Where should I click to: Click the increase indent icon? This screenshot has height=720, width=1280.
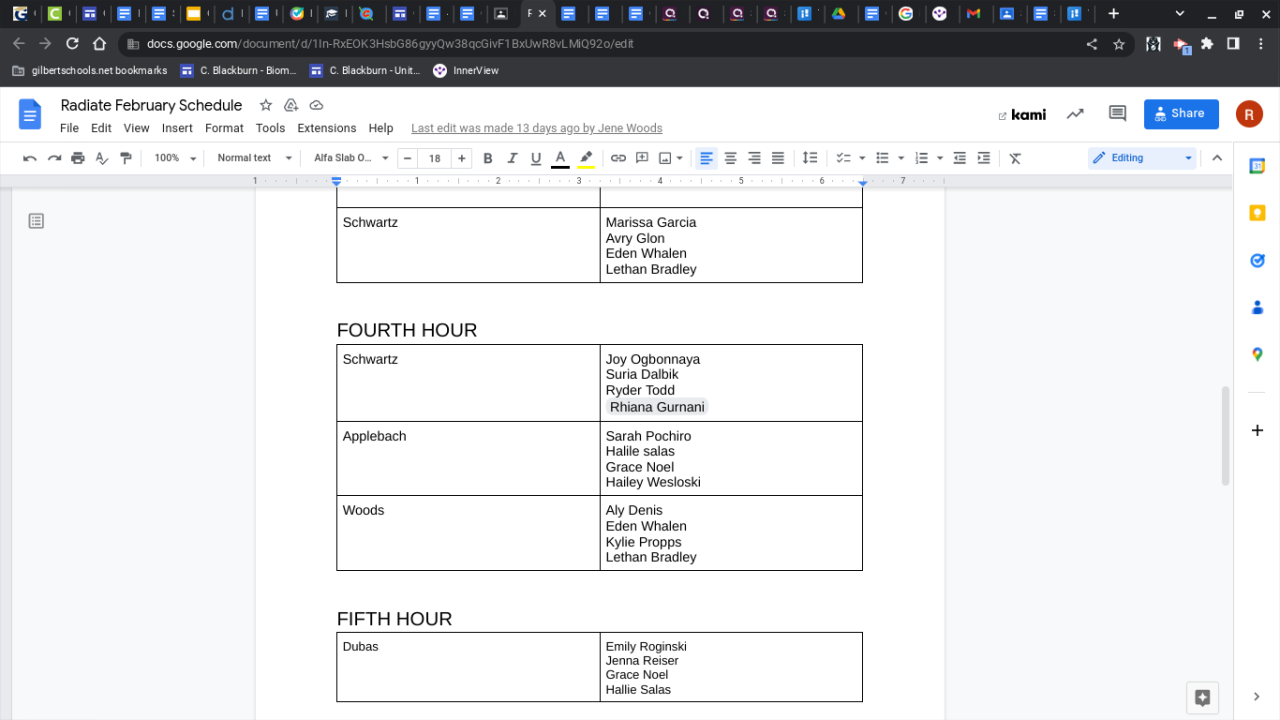click(984, 158)
